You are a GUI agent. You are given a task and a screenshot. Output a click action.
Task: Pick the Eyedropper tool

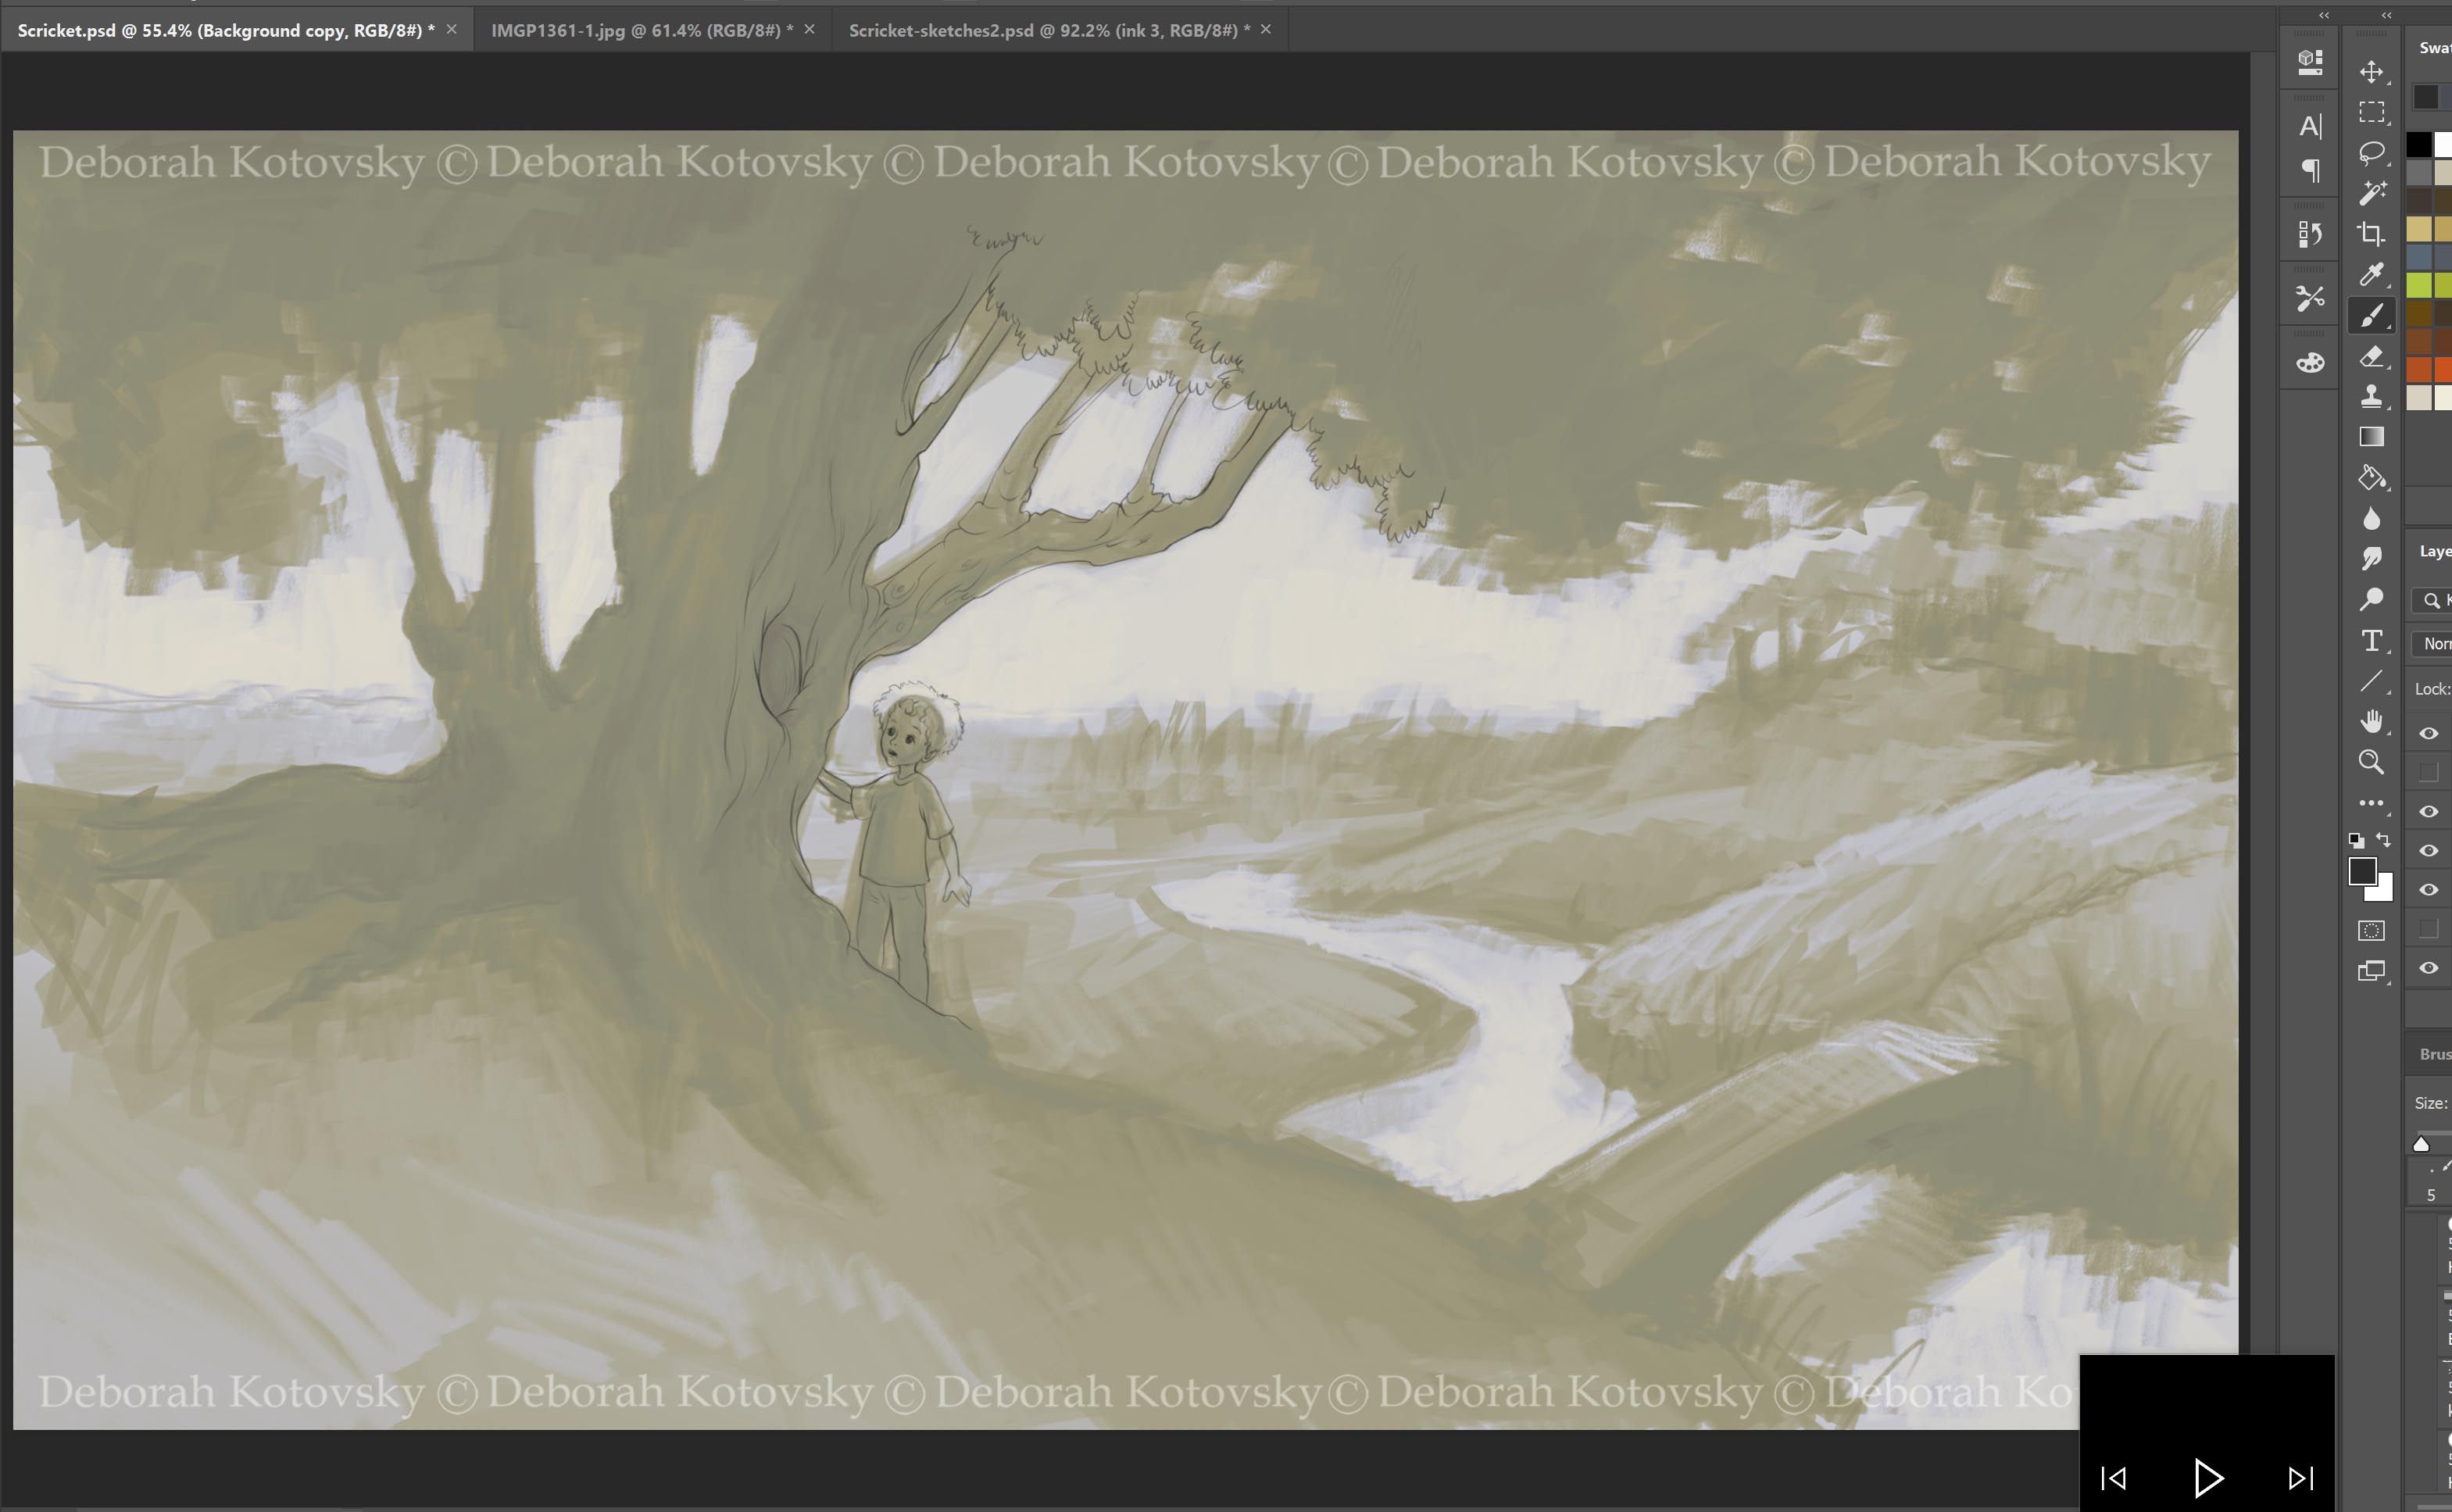tap(2371, 275)
